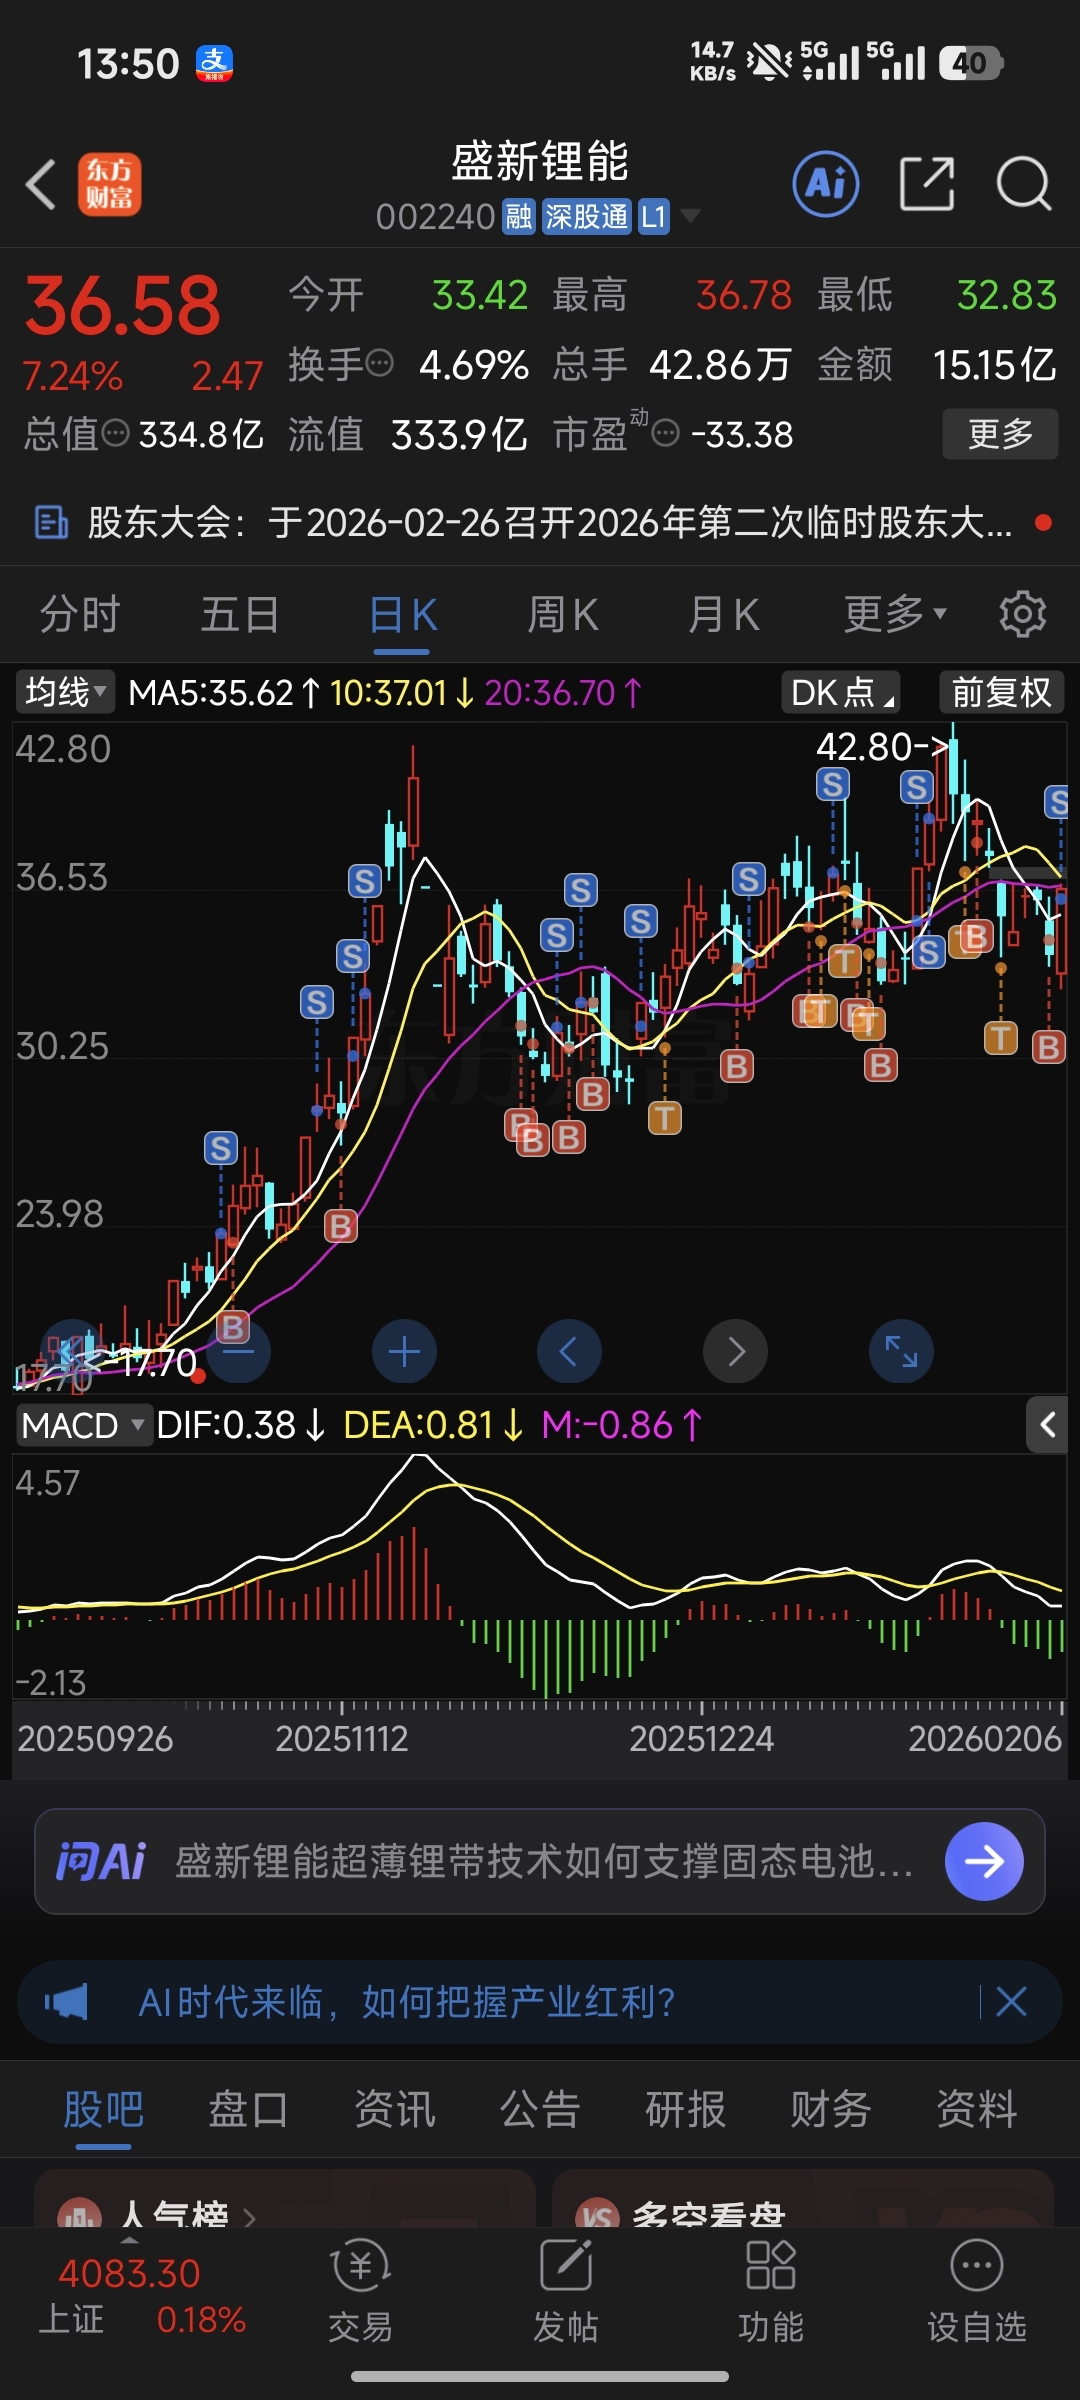This screenshot has height=2400, width=1080.
Task: Tap the back arrow icon
Action: point(41,185)
